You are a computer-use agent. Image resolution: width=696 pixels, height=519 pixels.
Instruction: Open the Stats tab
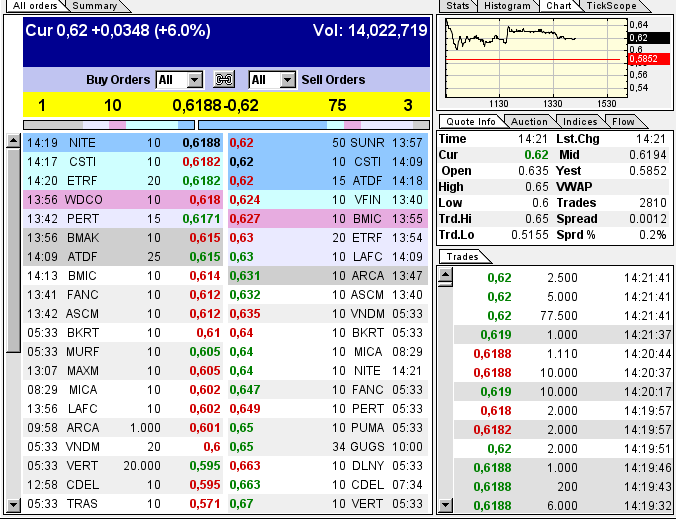(458, 6)
